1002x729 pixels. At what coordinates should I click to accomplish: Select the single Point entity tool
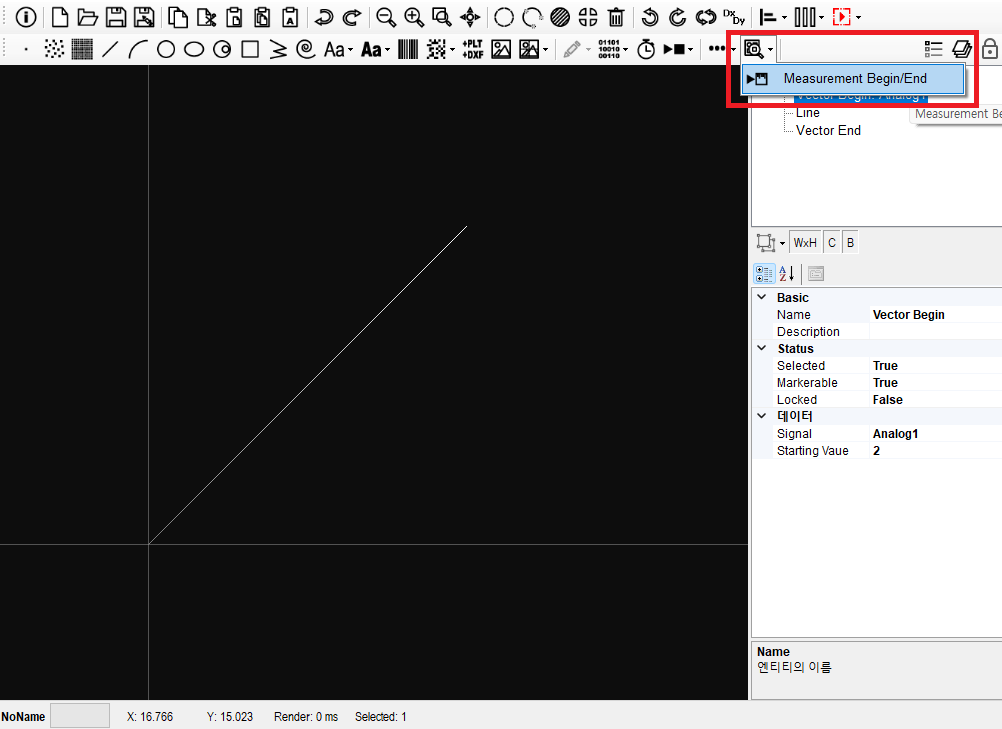tap(26, 49)
